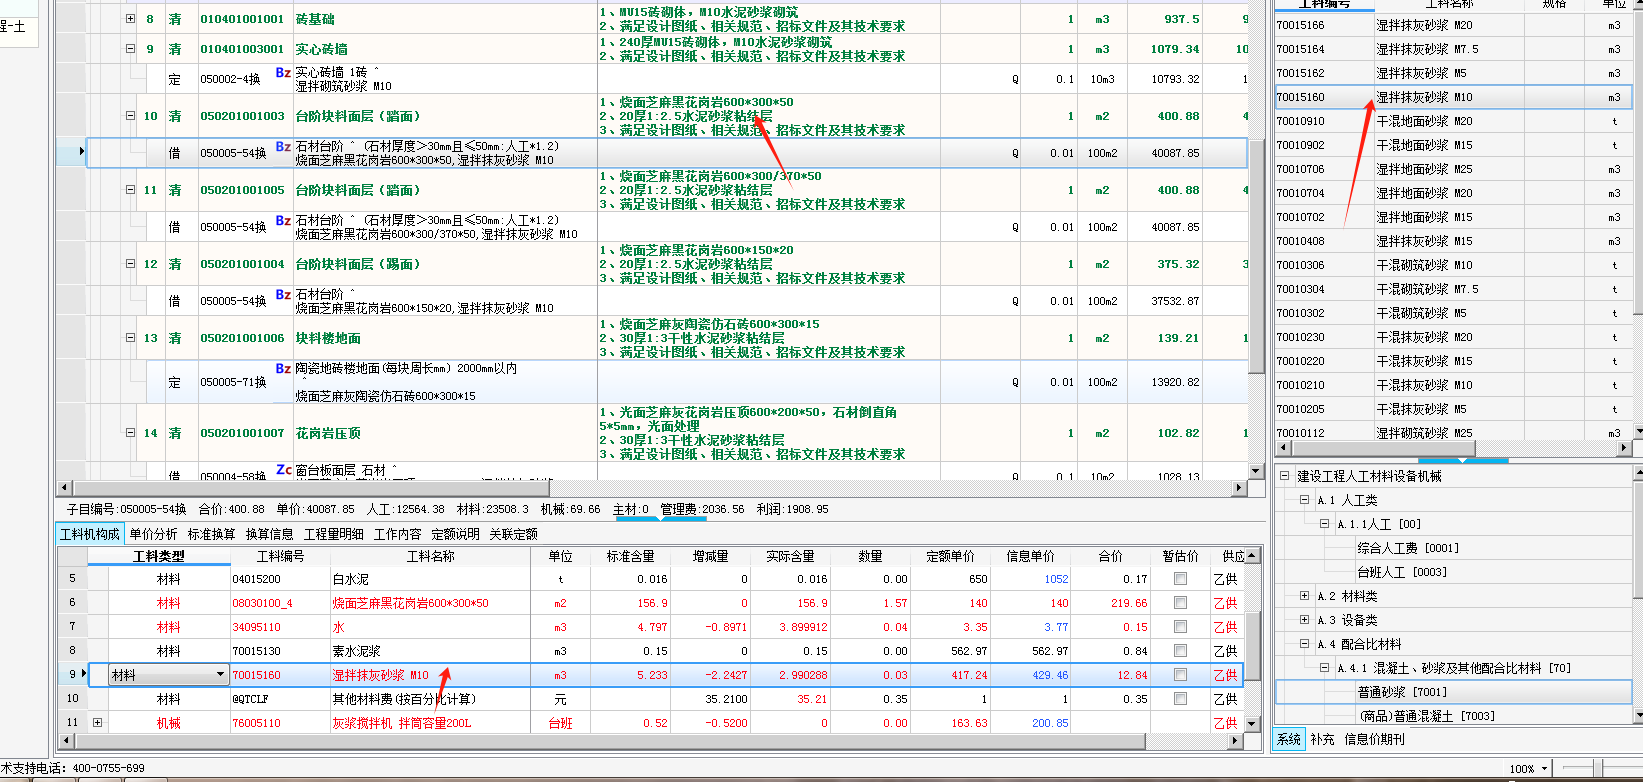Open the 关联定额 tab

point(514,534)
